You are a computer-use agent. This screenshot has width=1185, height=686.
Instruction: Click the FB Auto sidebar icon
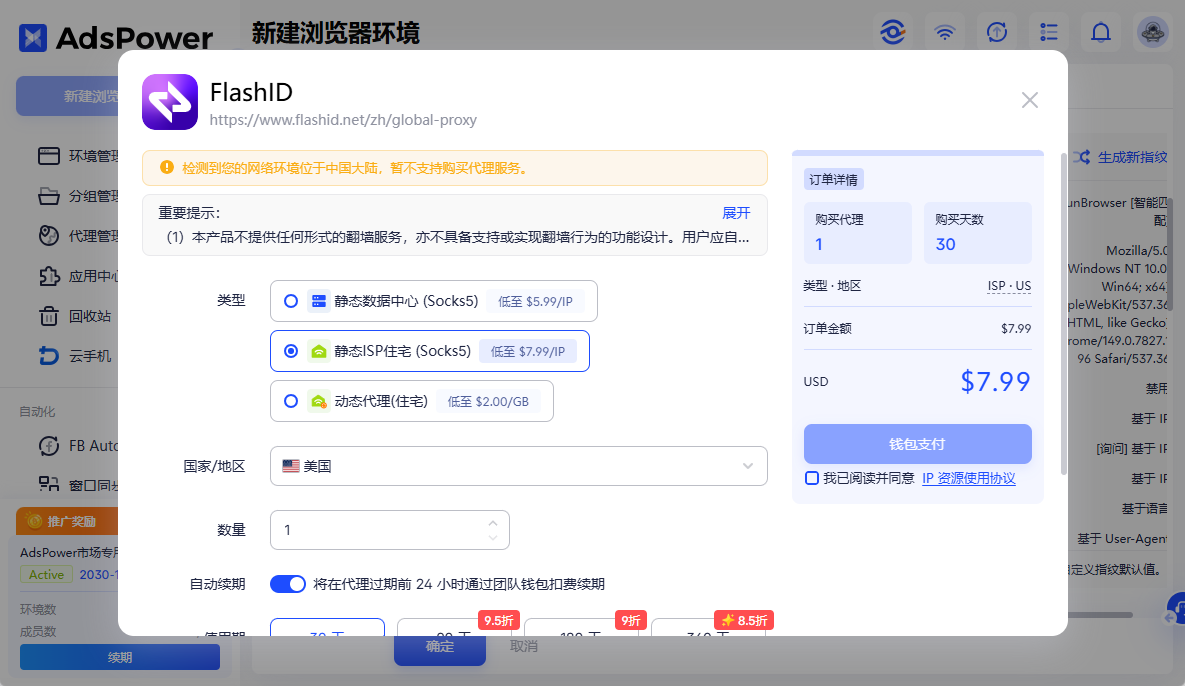point(49,446)
